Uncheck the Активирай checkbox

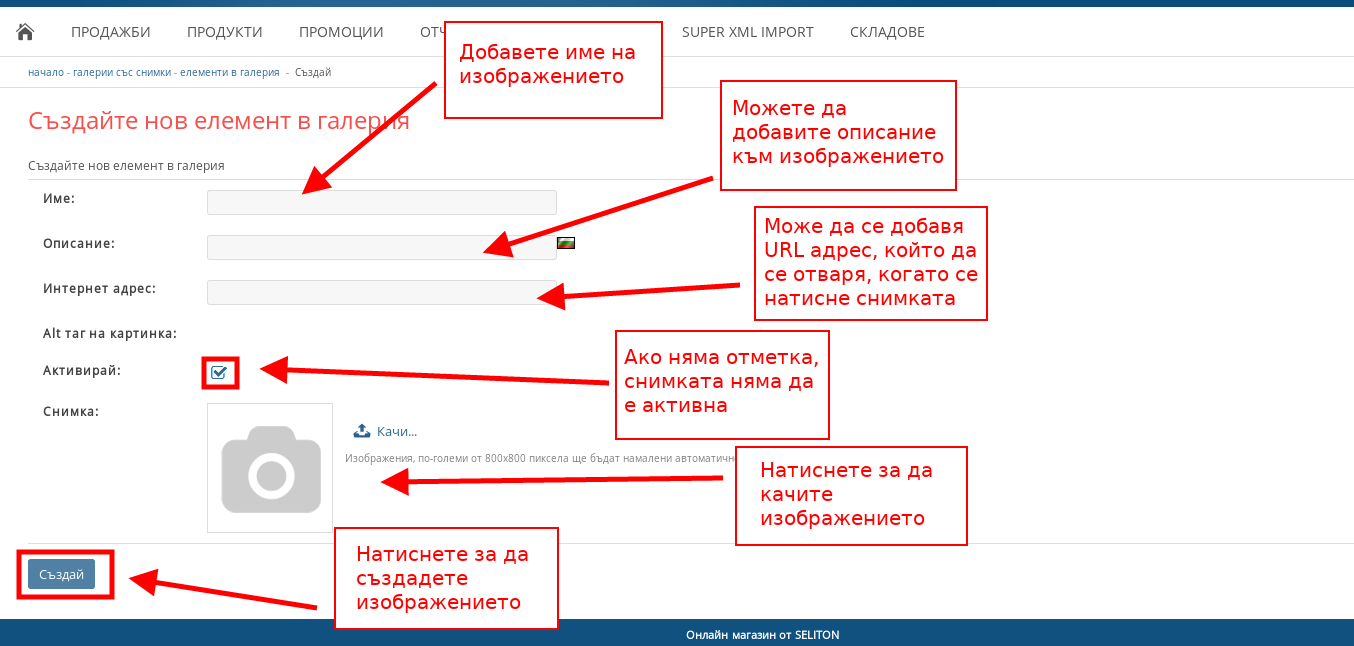click(x=219, y=373)
